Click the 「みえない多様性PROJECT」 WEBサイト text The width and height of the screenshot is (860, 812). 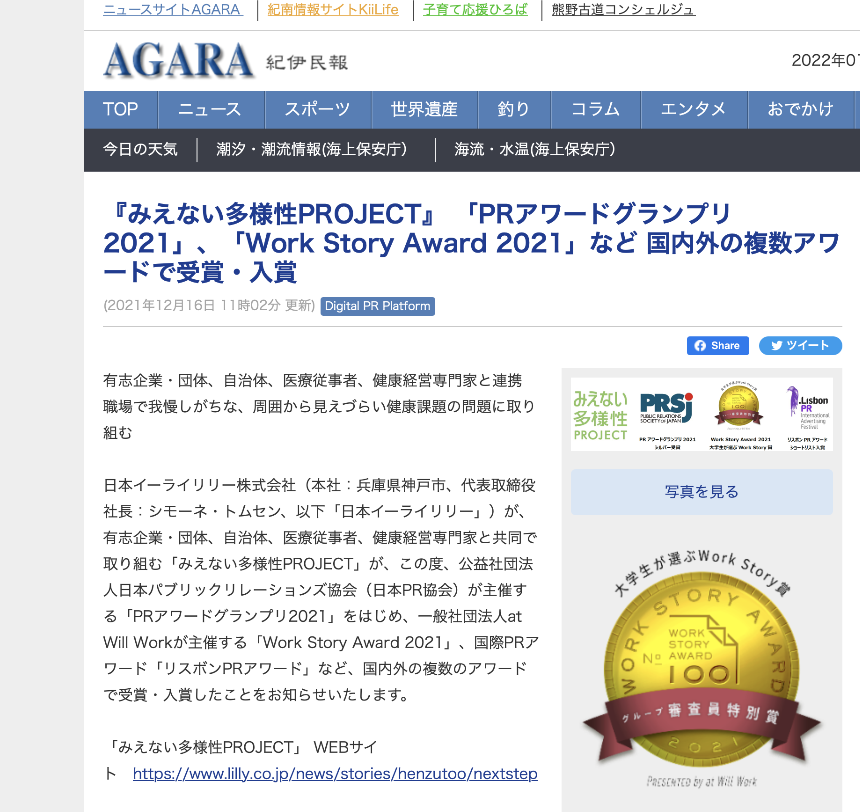(241, 760)
